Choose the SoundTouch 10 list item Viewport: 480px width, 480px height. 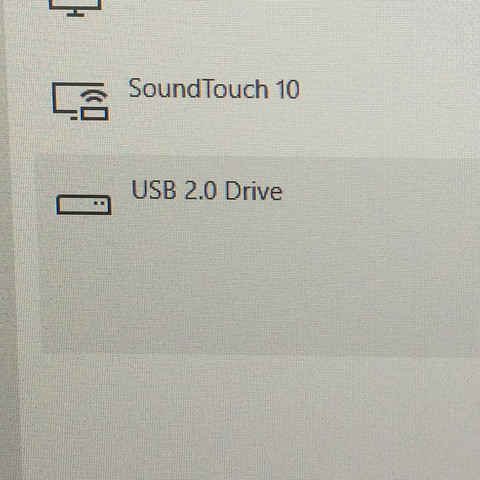coord(257,101)
